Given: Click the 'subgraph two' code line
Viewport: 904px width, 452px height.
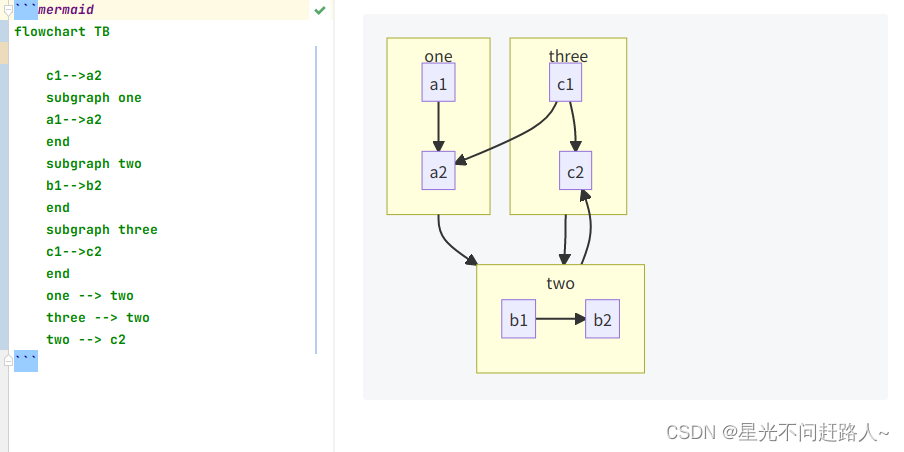Looking at the screenshot, I should pyautogui.click(x=94, y=164).
